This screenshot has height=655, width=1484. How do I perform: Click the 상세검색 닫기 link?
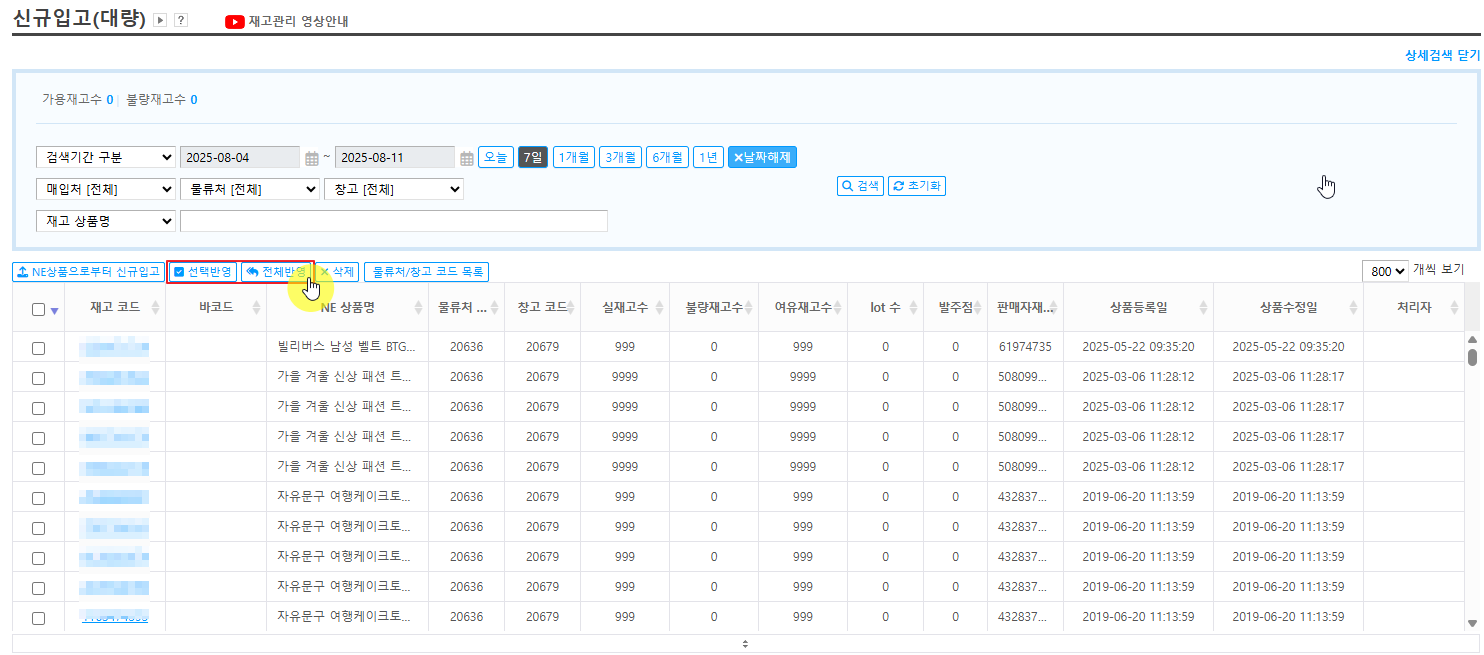coord(1442,55)
